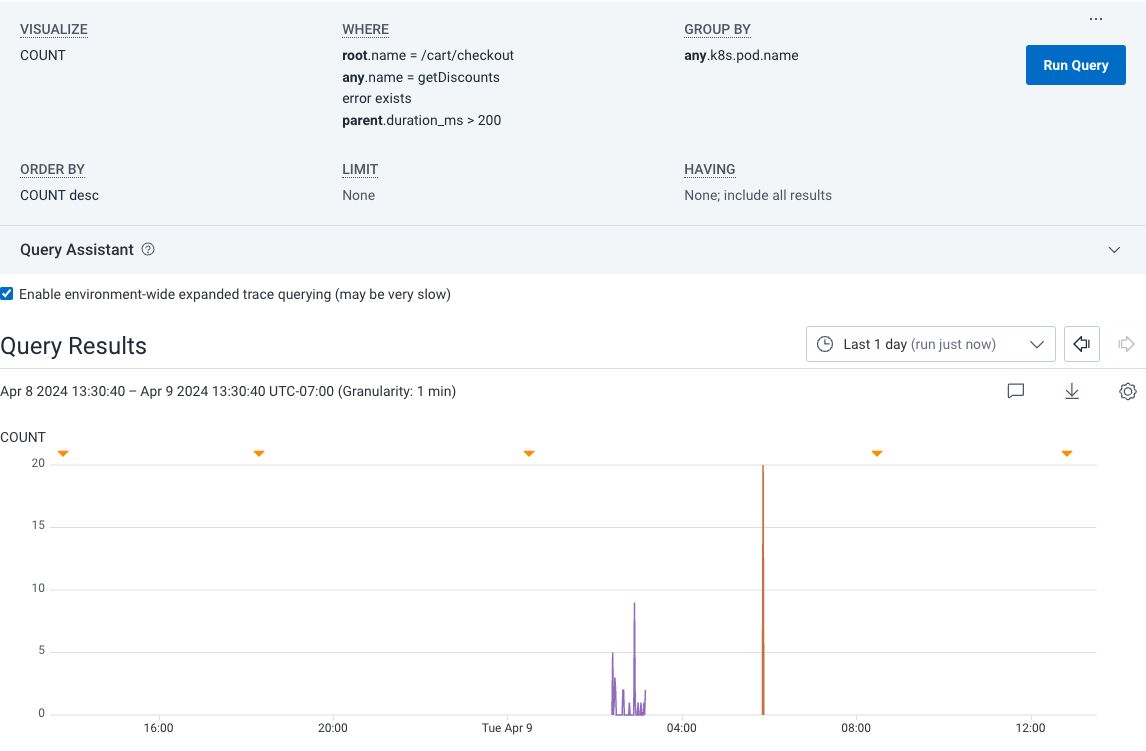Collapse the Query Assistant section

1113,249
